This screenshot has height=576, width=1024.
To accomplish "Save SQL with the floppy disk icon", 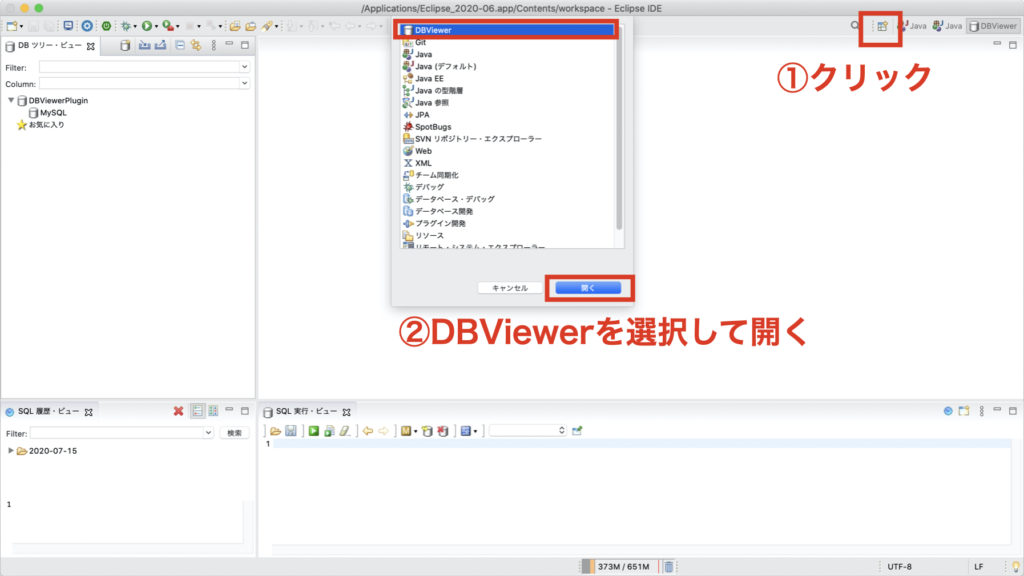I will click(291, 431).
